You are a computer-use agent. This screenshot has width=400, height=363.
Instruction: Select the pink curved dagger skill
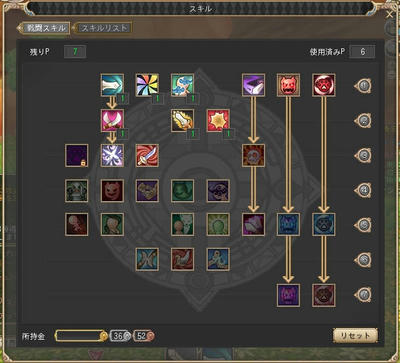tap(112, 120)
